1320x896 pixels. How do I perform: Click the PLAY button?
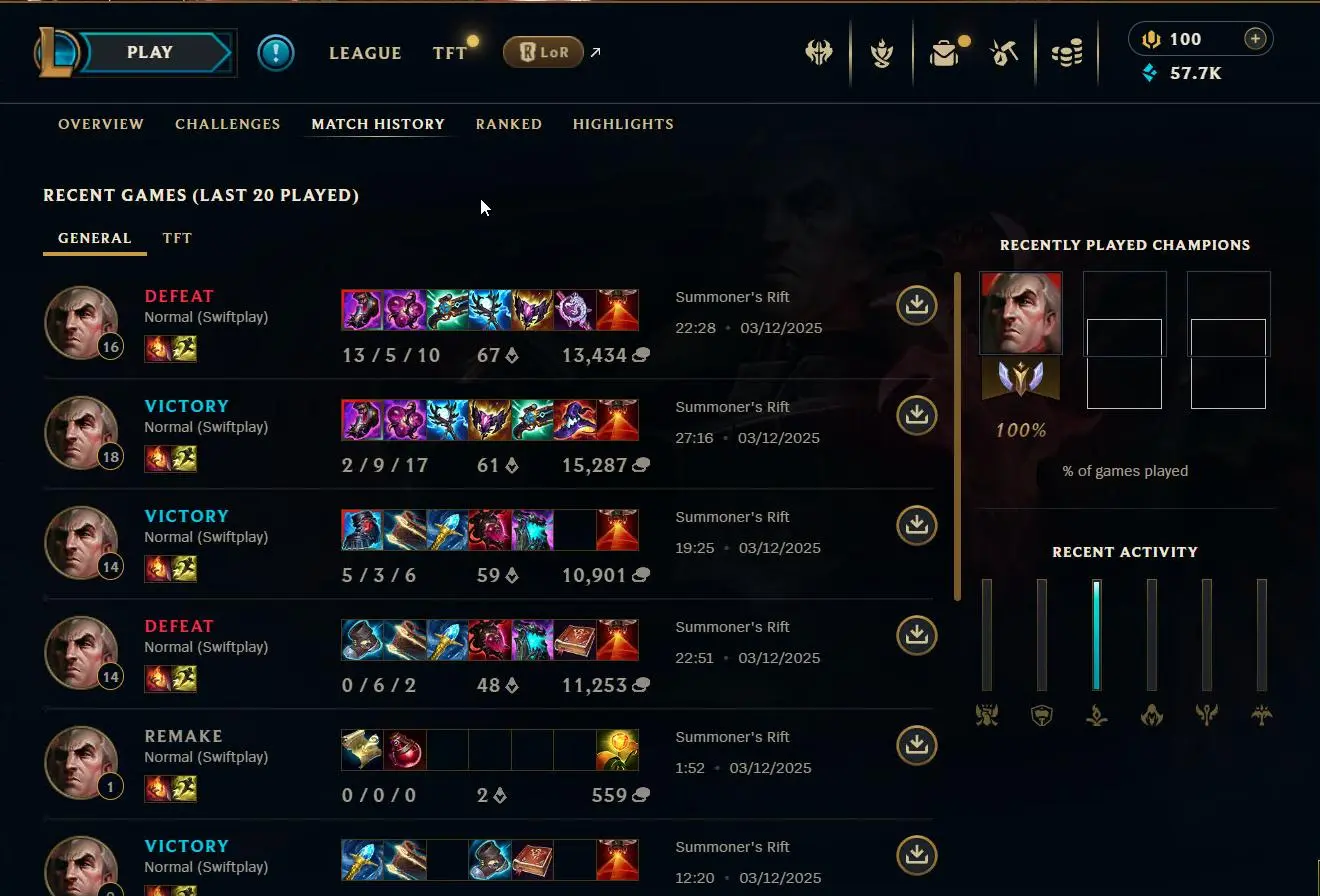tap(150, 53)
